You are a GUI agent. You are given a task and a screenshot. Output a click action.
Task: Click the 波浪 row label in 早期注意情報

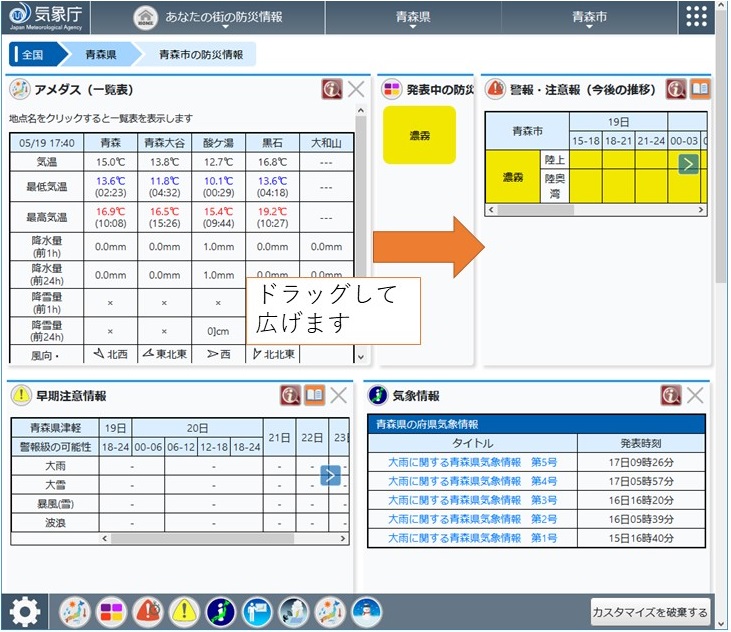[55, 523]
